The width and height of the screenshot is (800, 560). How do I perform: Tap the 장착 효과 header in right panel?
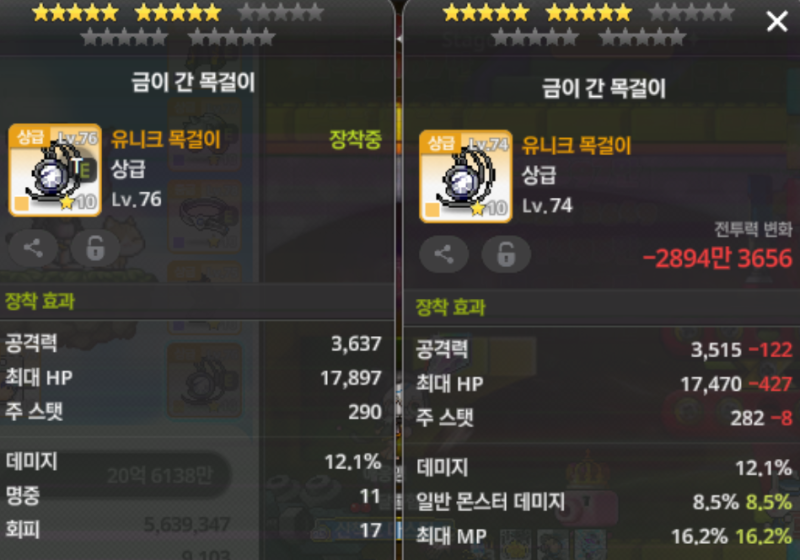click(451, 307)
